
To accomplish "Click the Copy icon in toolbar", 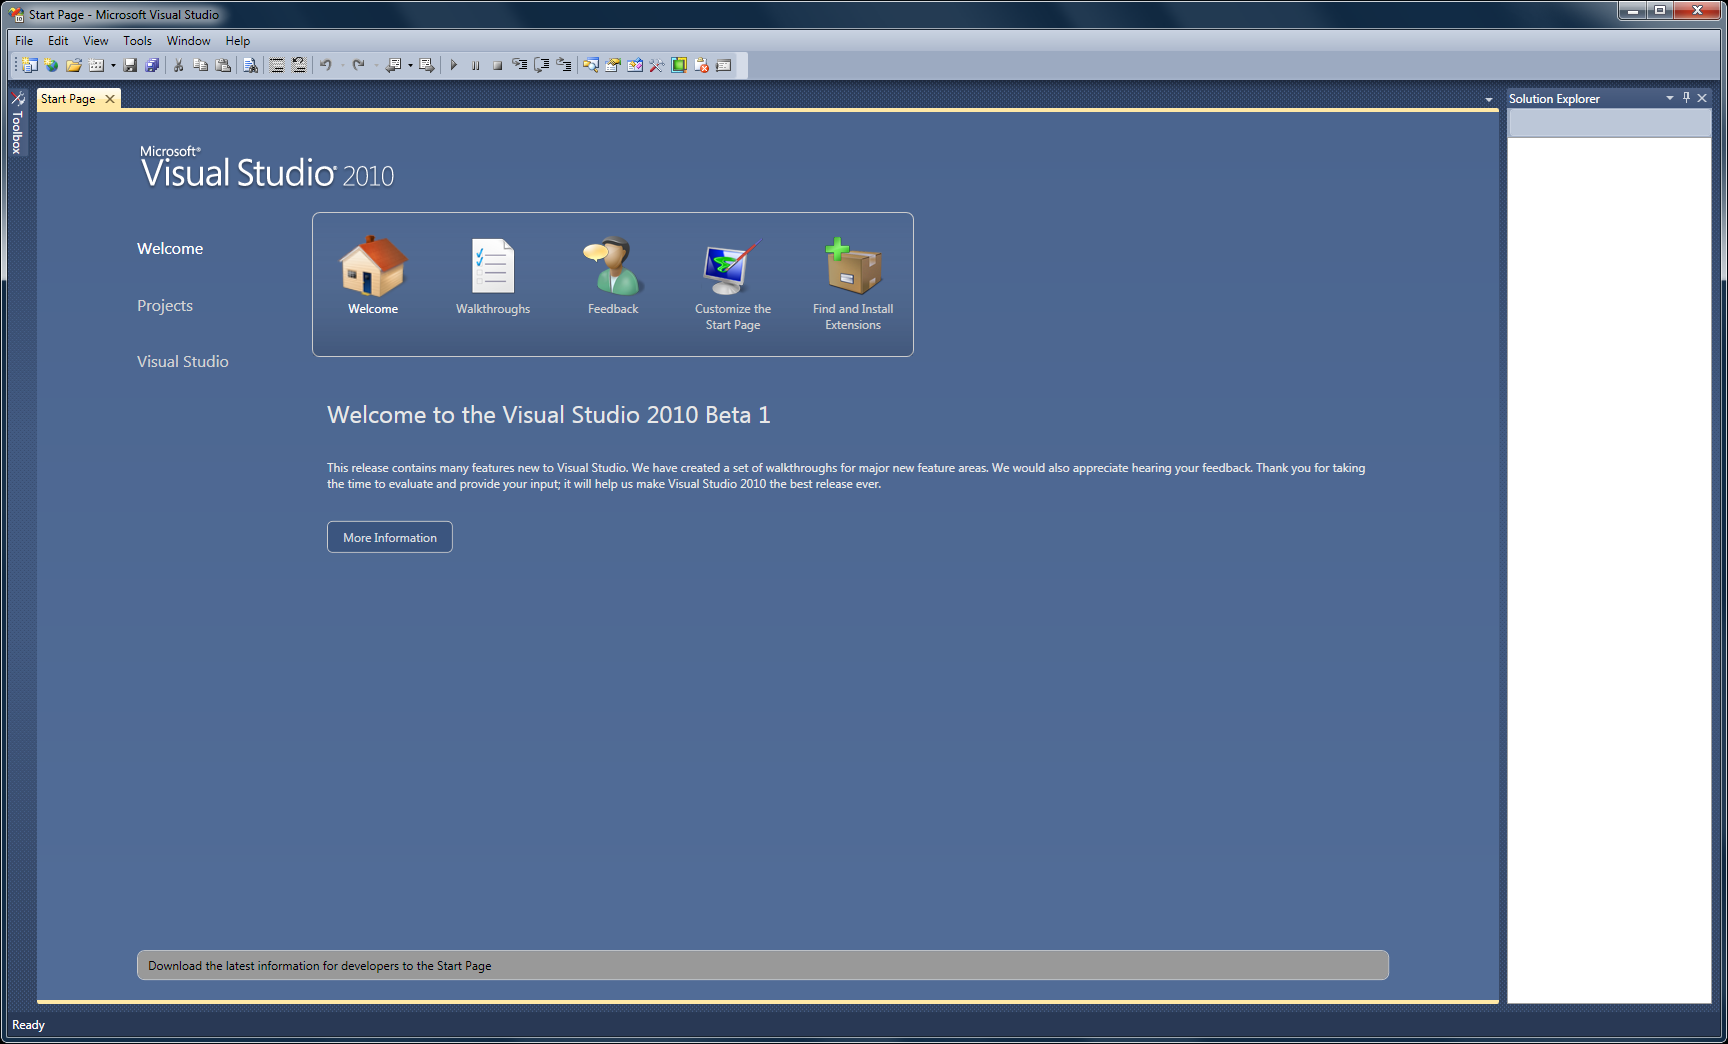I will pyautogui.click(x=200, y=65).
